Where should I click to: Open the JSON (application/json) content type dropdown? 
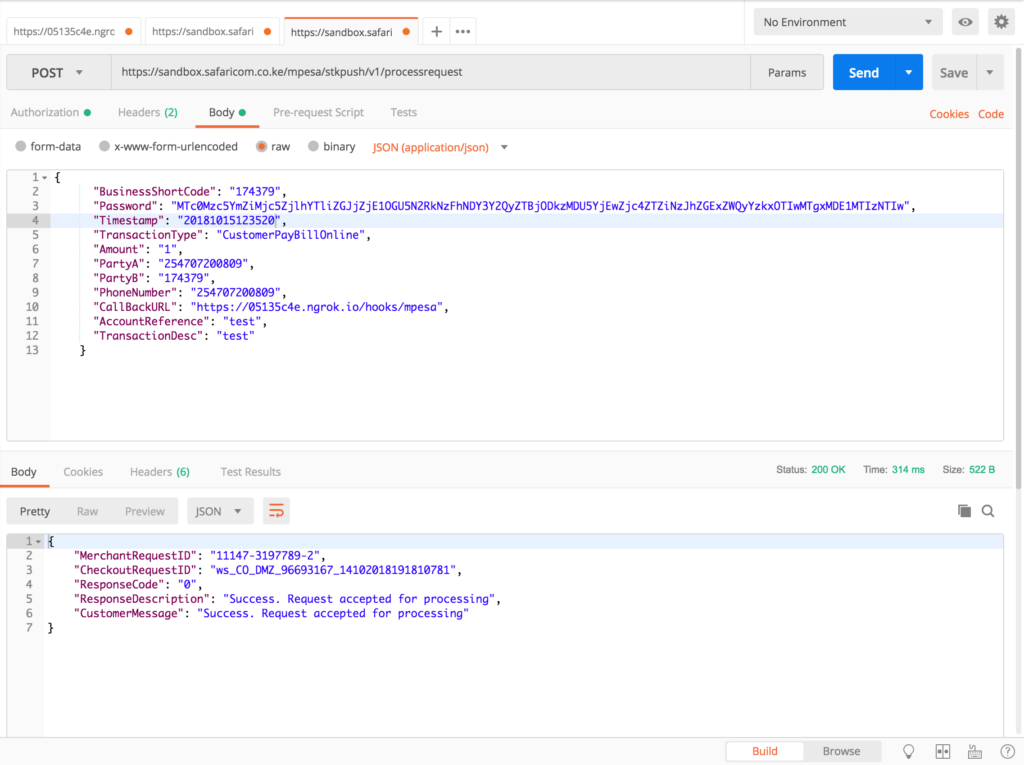click(x=440, y=147)
